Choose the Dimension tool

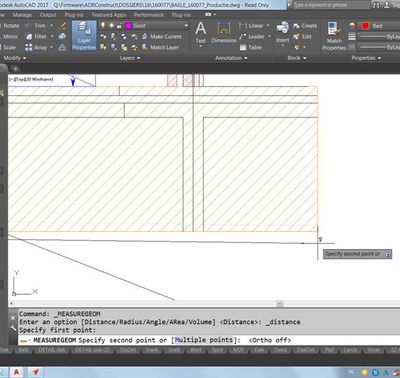coord(224,33)
